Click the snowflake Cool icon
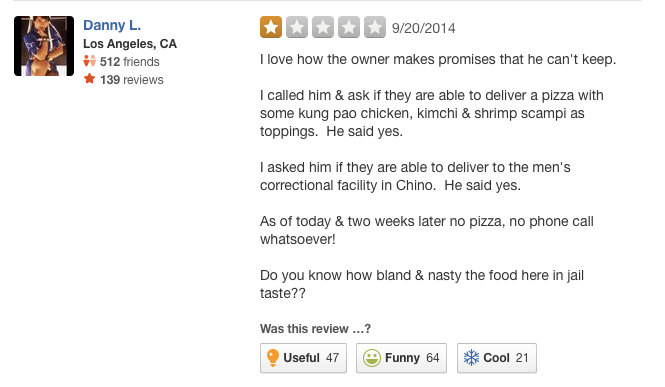Image resolution: width=665 pixels, height=387 pixels. click(471, 358)
